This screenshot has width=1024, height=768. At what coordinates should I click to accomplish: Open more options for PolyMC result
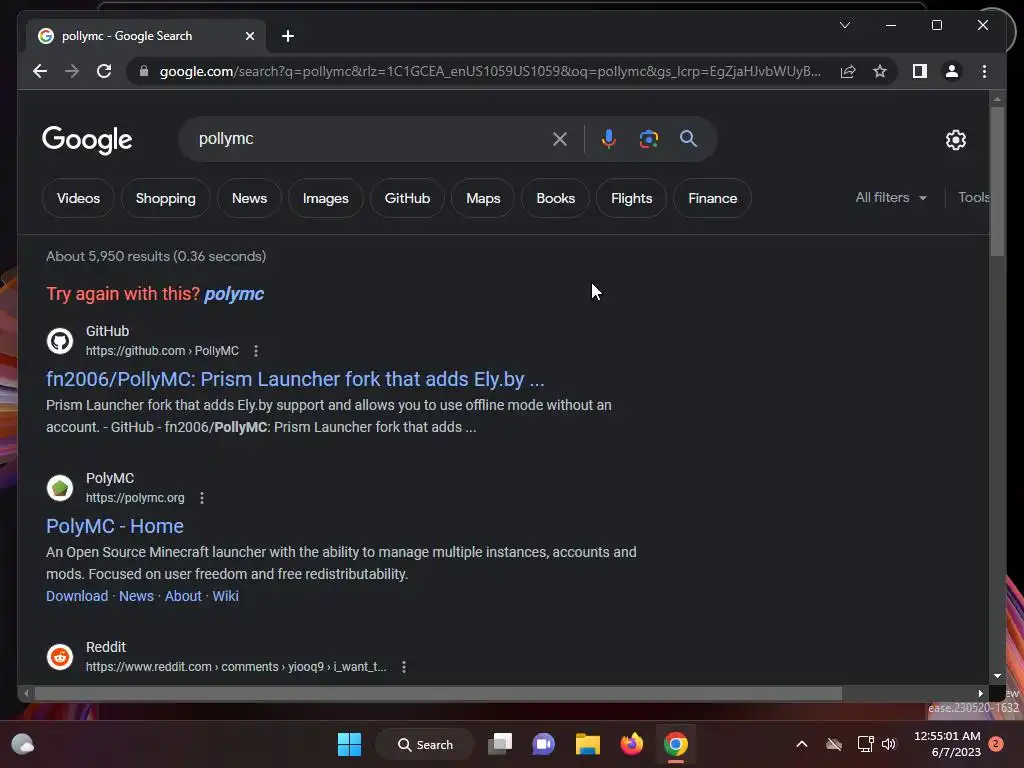pos(202,498)
